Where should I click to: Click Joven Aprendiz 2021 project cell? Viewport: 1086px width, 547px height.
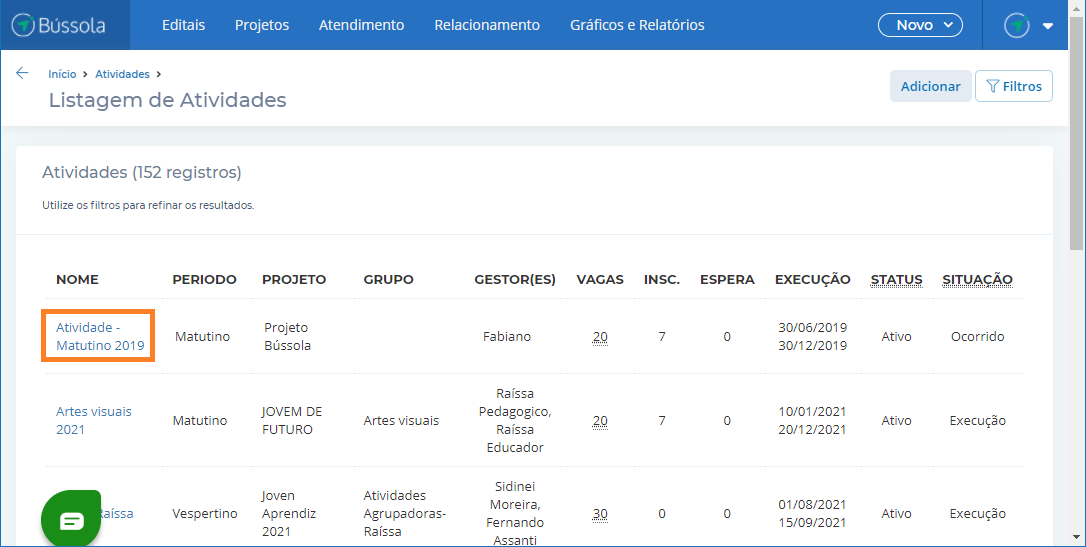(289, 513)
